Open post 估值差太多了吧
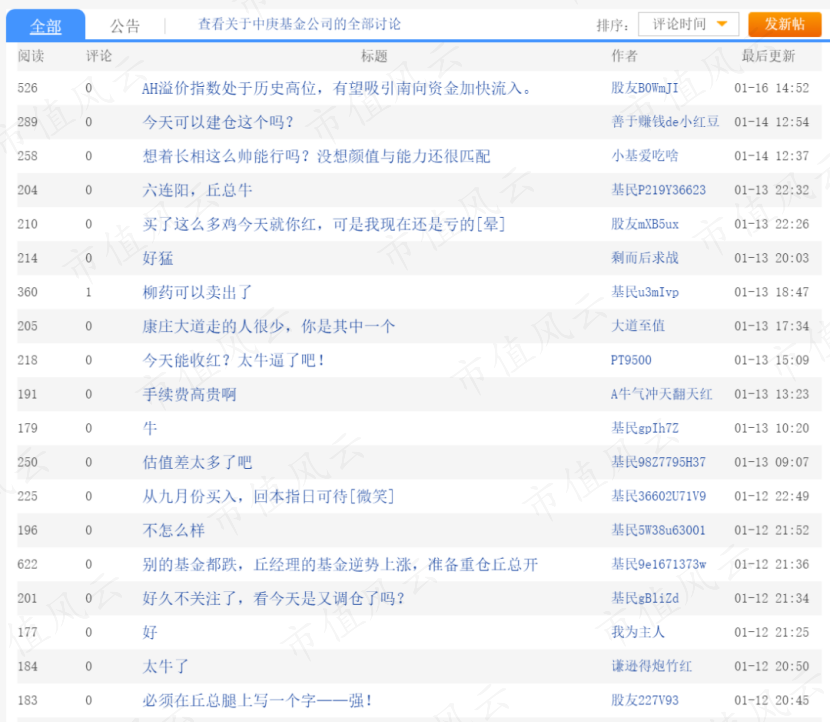Viewport: 830px width, 722px height. coord(197,462)
